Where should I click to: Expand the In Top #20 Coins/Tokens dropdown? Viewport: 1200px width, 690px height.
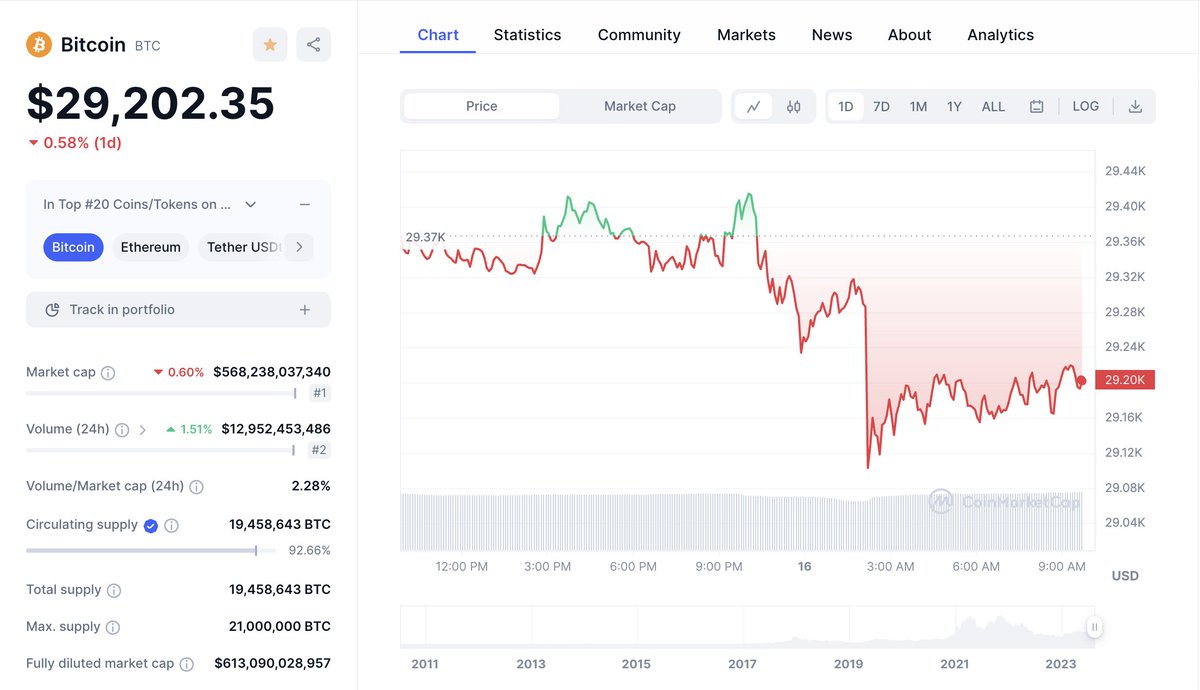pyautogui.click(x=251, y=204)
